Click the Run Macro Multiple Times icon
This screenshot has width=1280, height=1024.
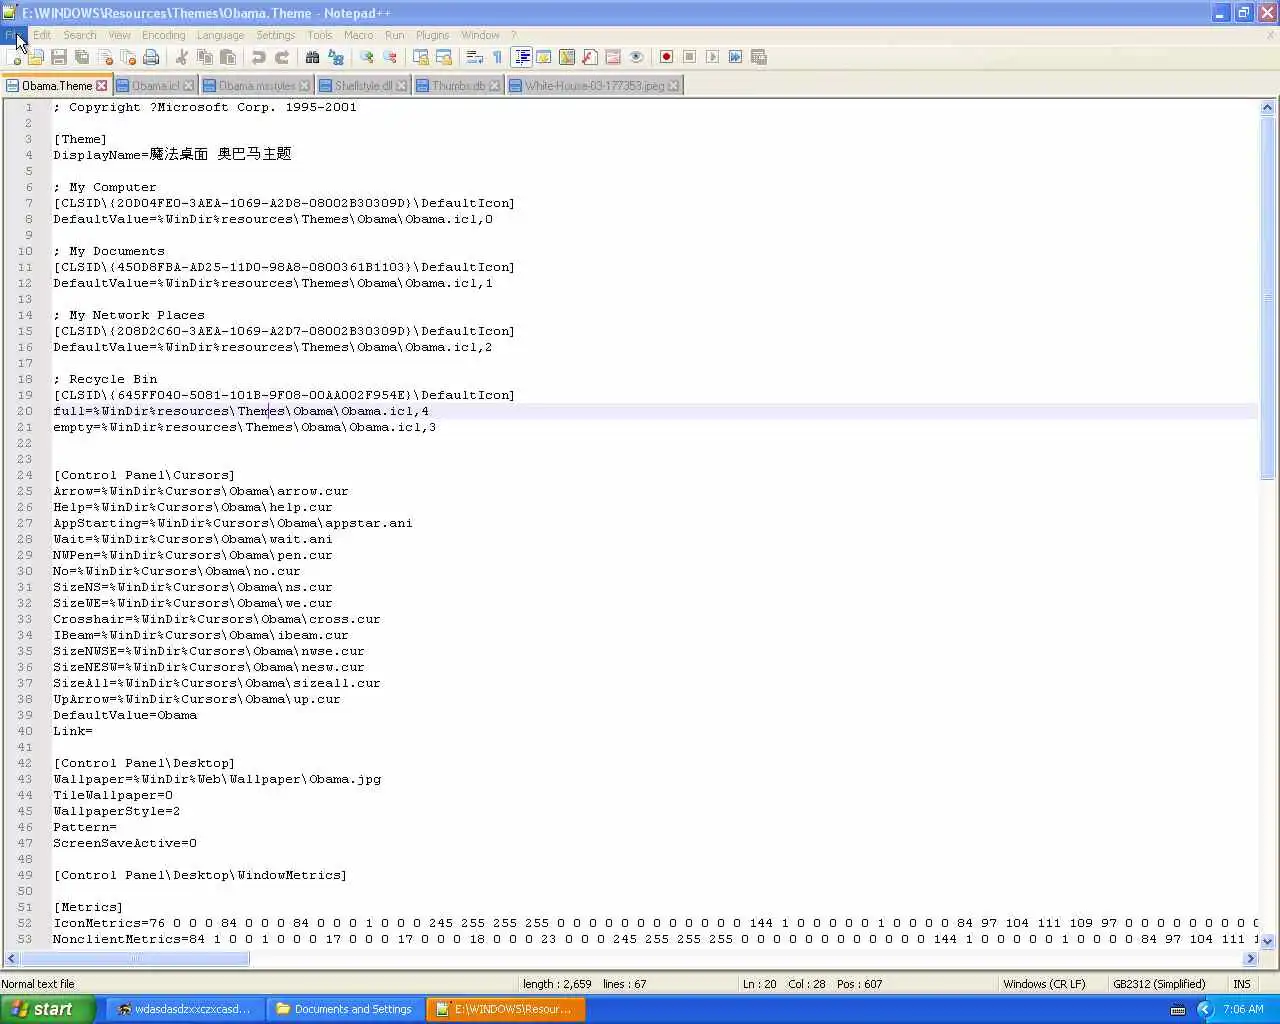[x=735, y=57]
